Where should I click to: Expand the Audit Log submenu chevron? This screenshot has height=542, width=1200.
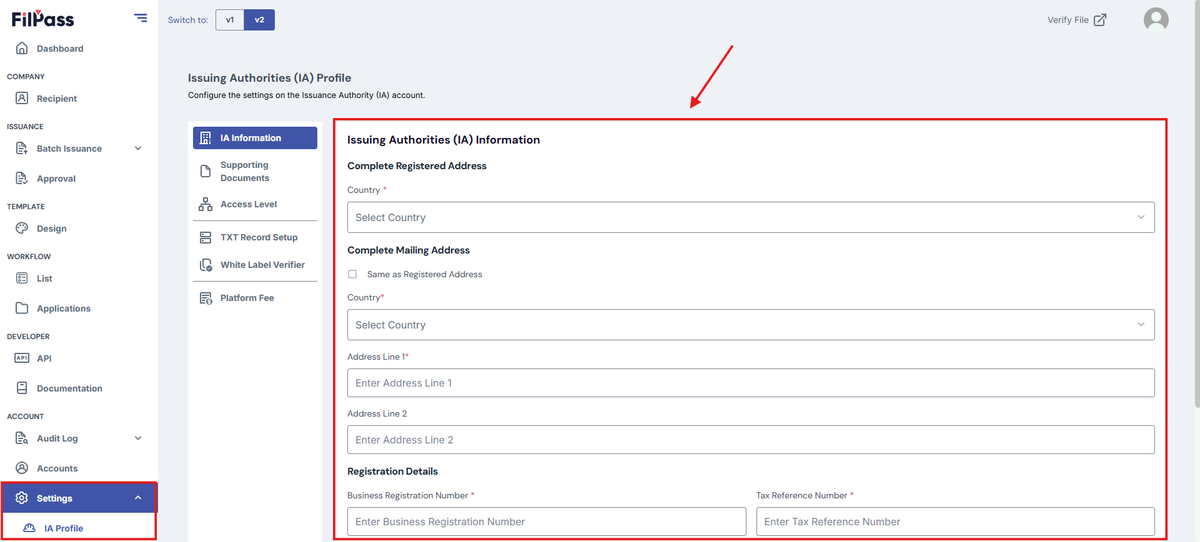point(138,438)
